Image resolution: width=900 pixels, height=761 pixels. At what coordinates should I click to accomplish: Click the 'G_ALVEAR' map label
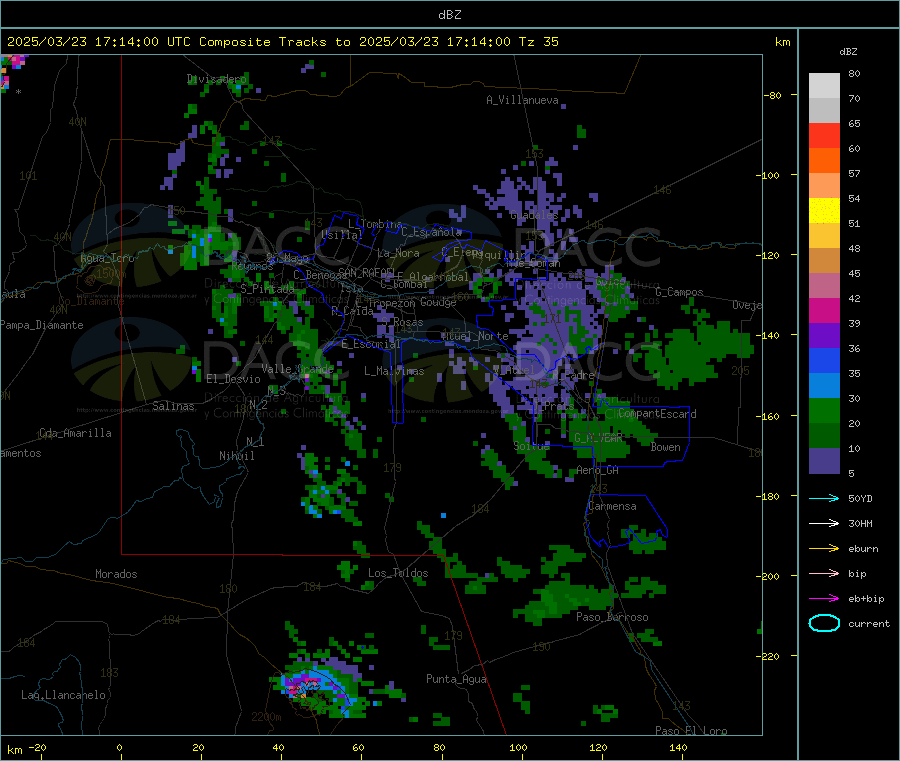(598, 437)
